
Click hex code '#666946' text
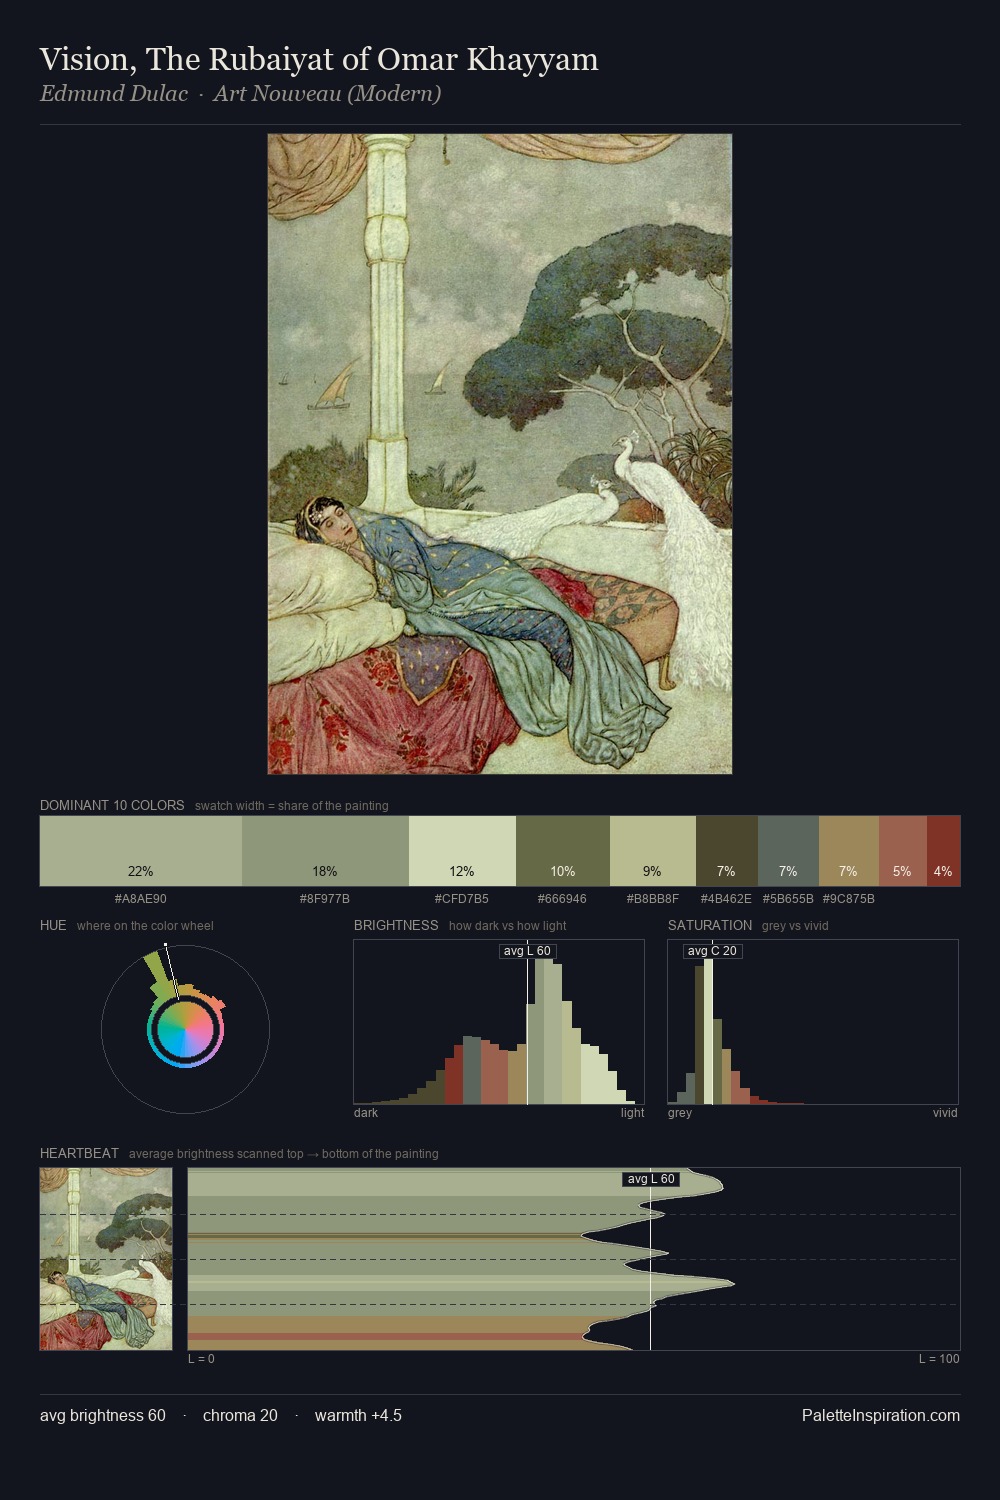[x=563, y=899]
